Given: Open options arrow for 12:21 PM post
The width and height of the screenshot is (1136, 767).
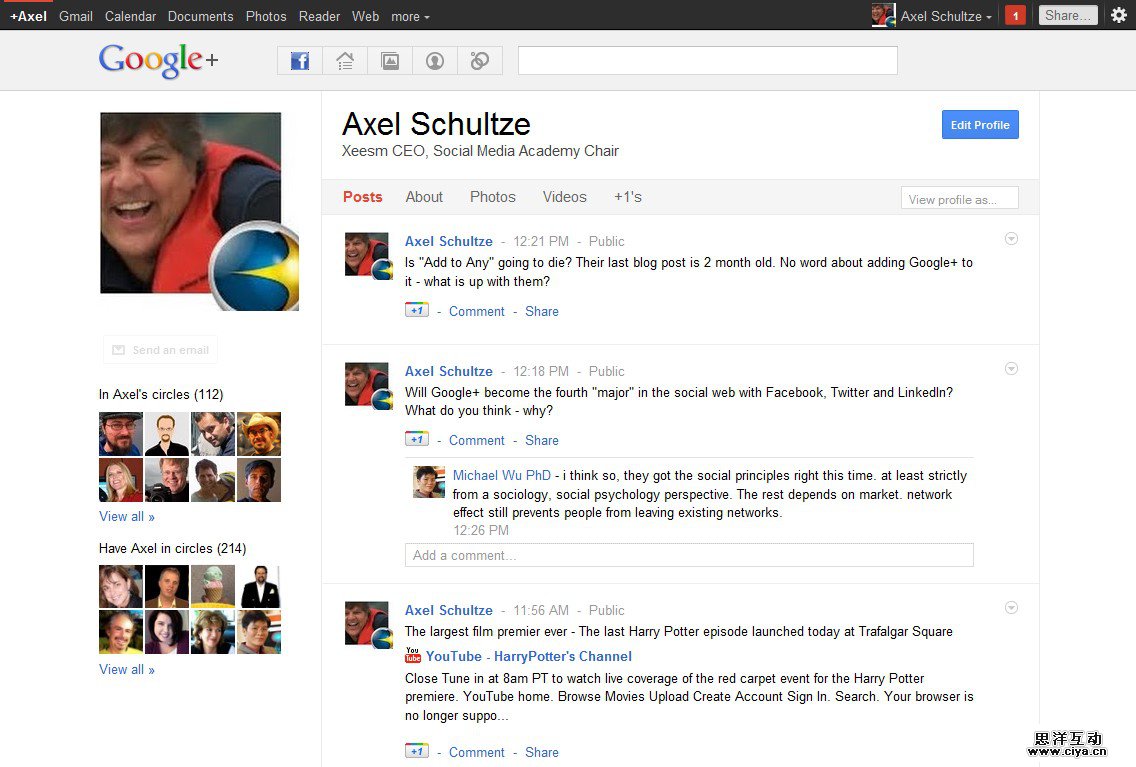Looking at the screenshot, I should coord(1011,239).
